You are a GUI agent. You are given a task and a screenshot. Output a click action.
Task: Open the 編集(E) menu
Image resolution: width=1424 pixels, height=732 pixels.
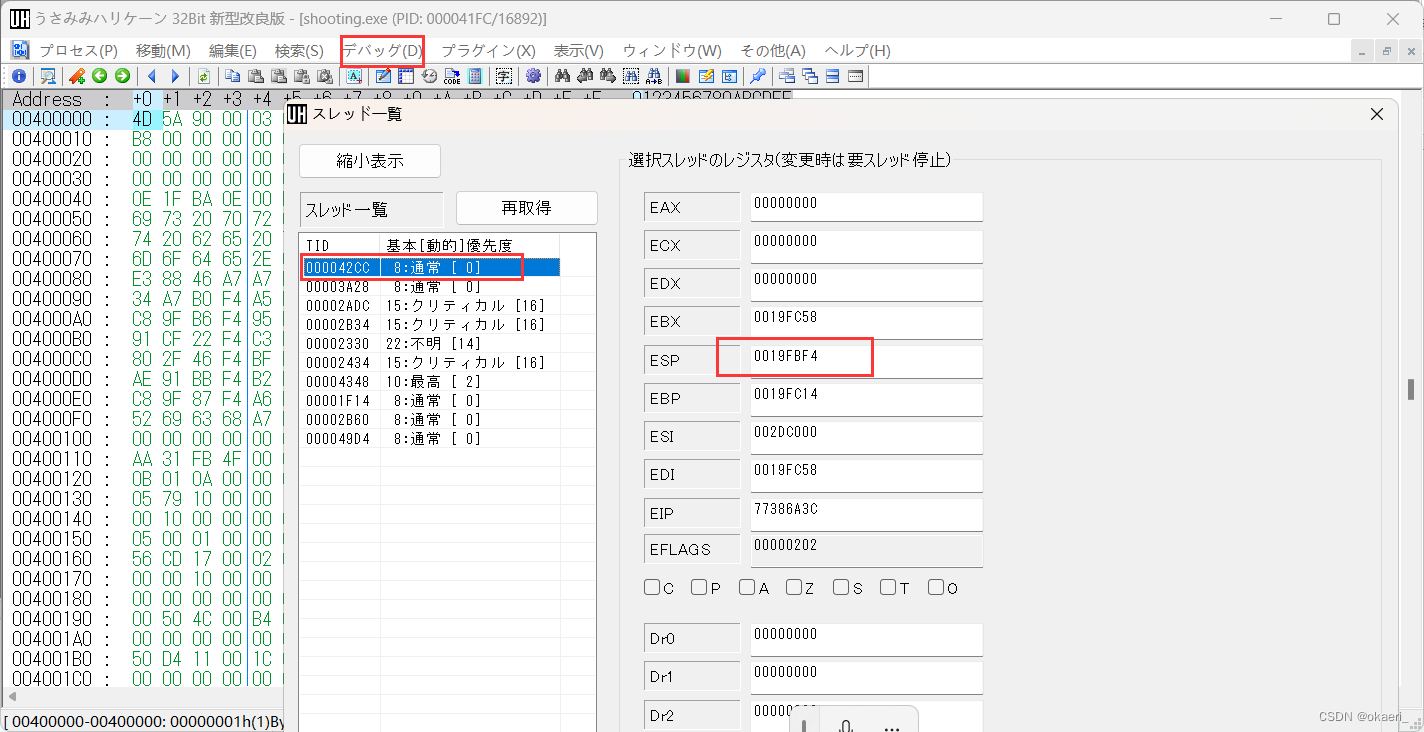233,50
